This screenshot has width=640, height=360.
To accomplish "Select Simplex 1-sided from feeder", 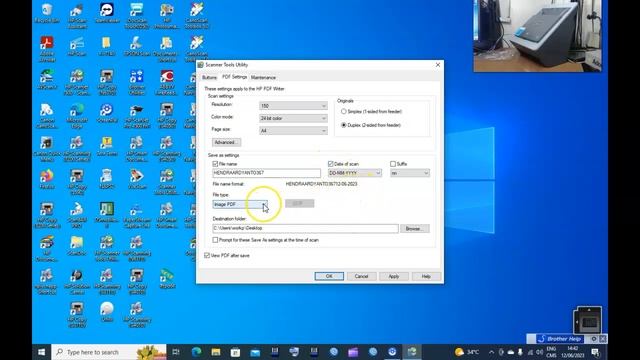I will (344, 111).
